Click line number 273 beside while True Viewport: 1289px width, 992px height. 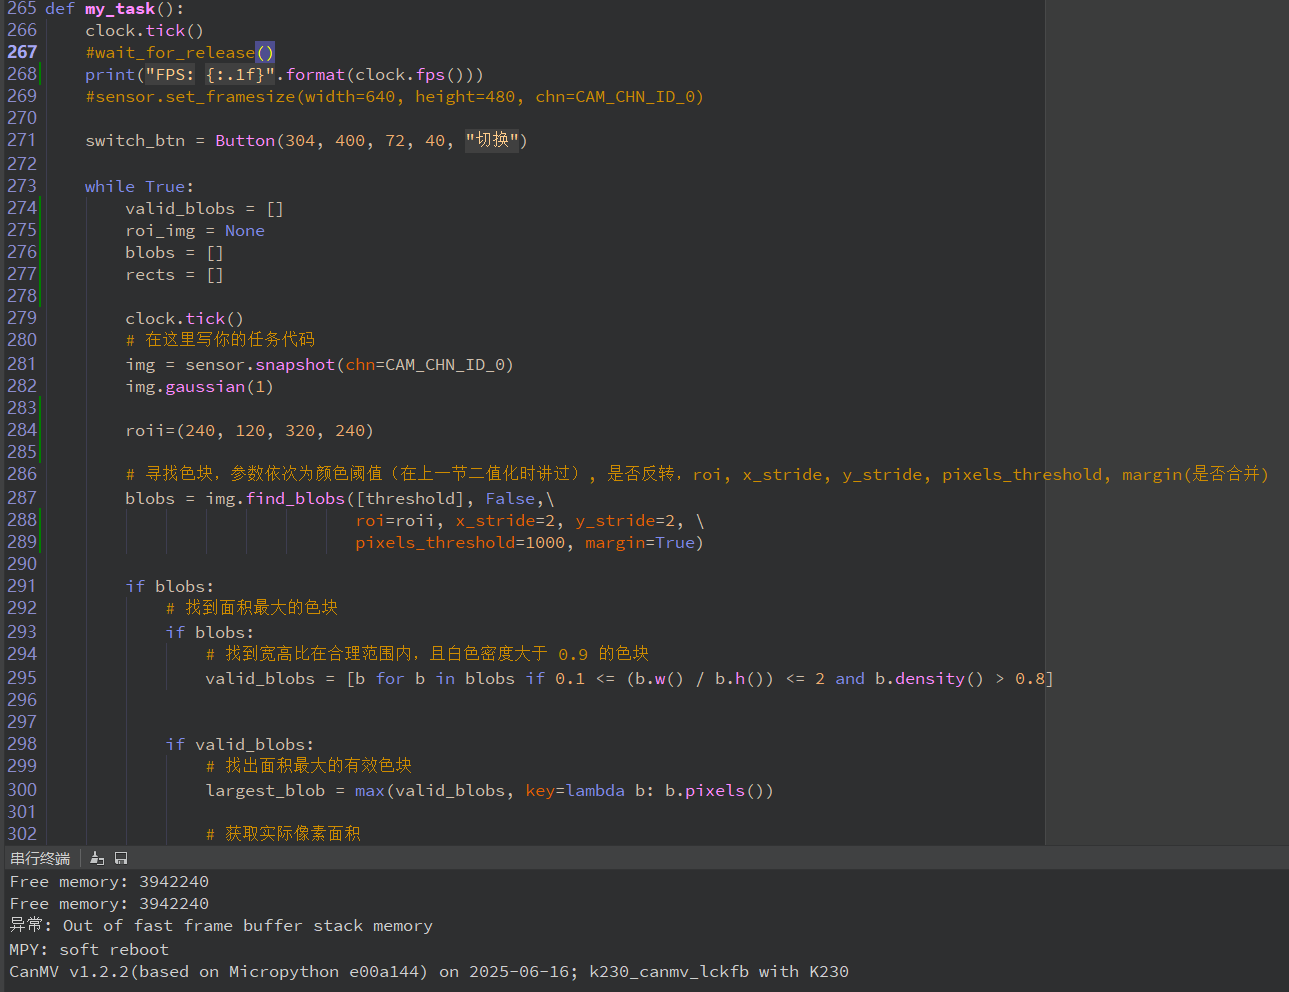point(22,186)
